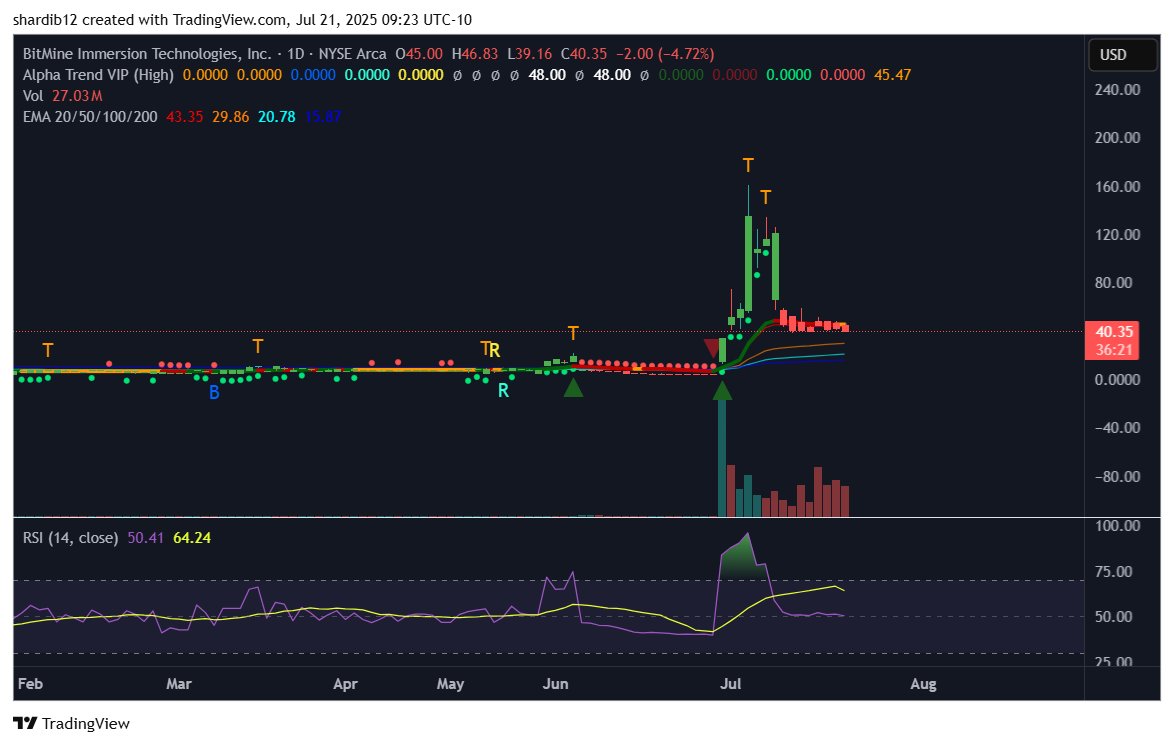Click the orange T marker above Jun

(x=573, y=333)
